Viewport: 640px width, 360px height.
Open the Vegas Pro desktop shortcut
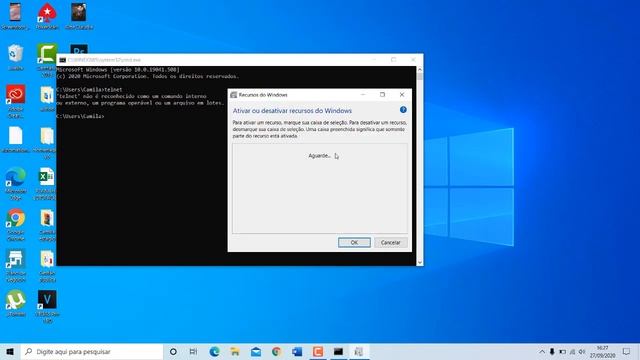tap(47, 300)
